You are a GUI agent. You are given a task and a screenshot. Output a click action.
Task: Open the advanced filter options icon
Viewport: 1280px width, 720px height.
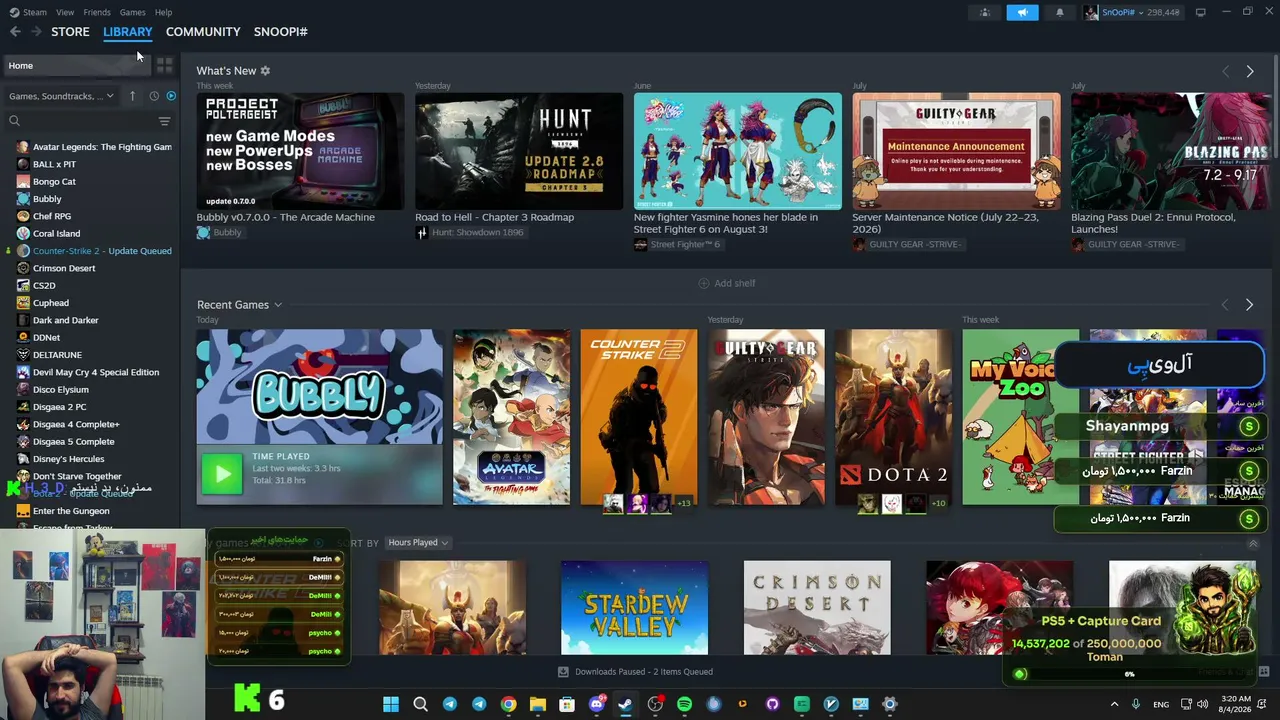tap(165, 121)
